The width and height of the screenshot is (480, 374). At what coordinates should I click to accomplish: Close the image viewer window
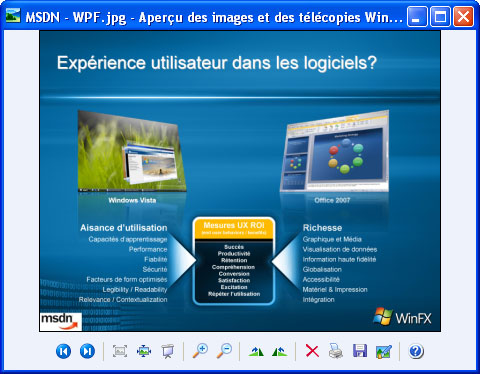463,16
